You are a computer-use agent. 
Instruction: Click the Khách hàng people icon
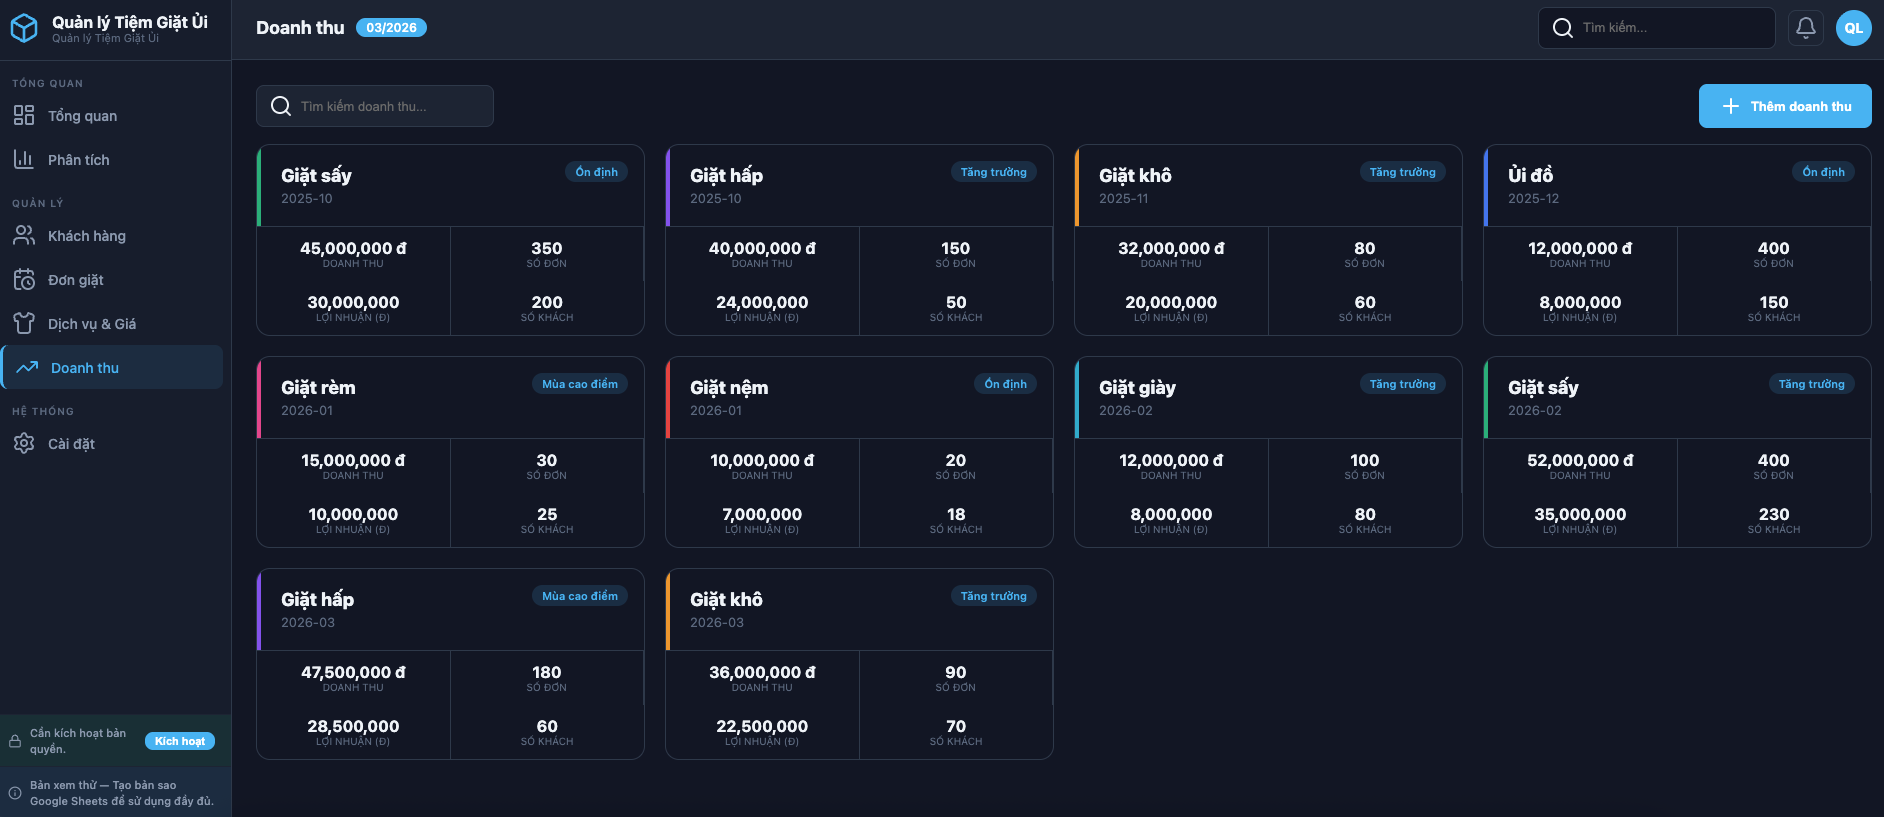[x=24, y=236]
